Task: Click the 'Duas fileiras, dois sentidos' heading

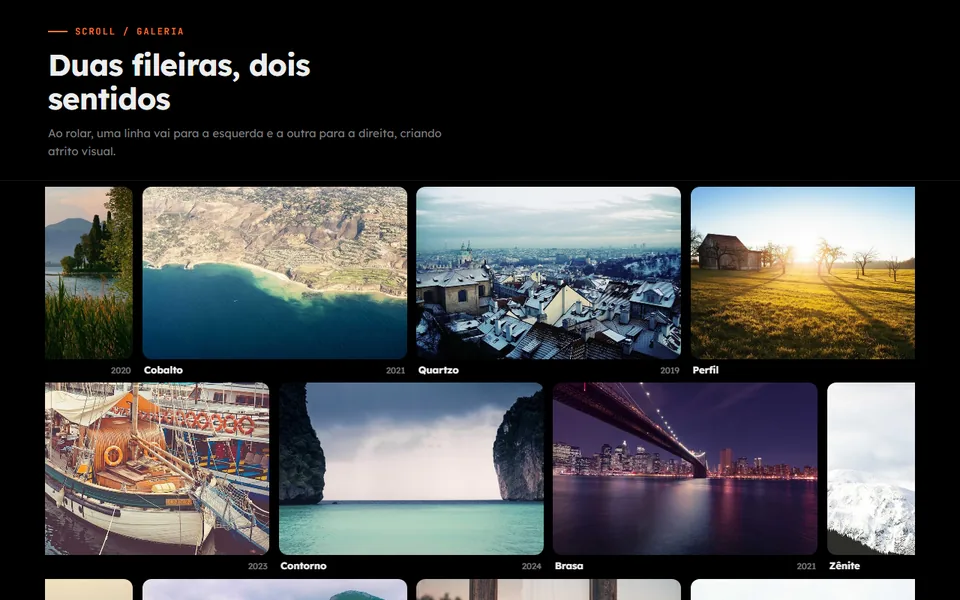Action: click(x=179, y=82)
